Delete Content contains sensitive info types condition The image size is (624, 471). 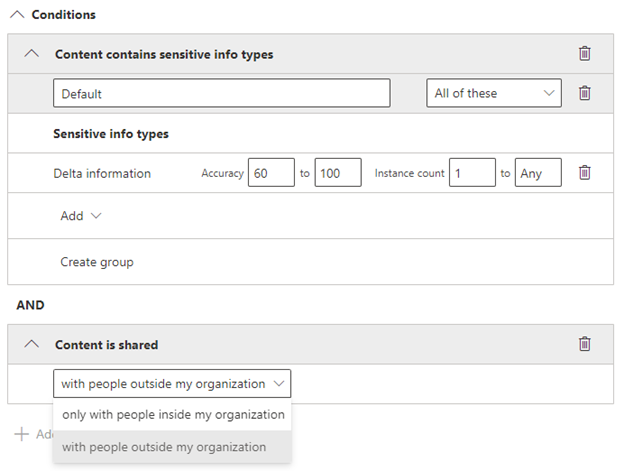pos(585,54)
